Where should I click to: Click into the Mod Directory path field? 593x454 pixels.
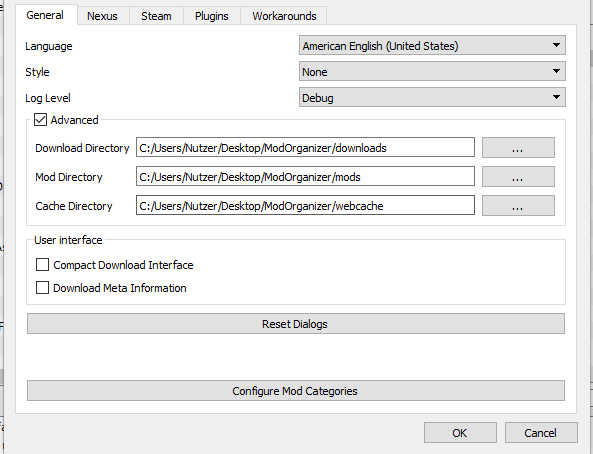click(305, 176)
